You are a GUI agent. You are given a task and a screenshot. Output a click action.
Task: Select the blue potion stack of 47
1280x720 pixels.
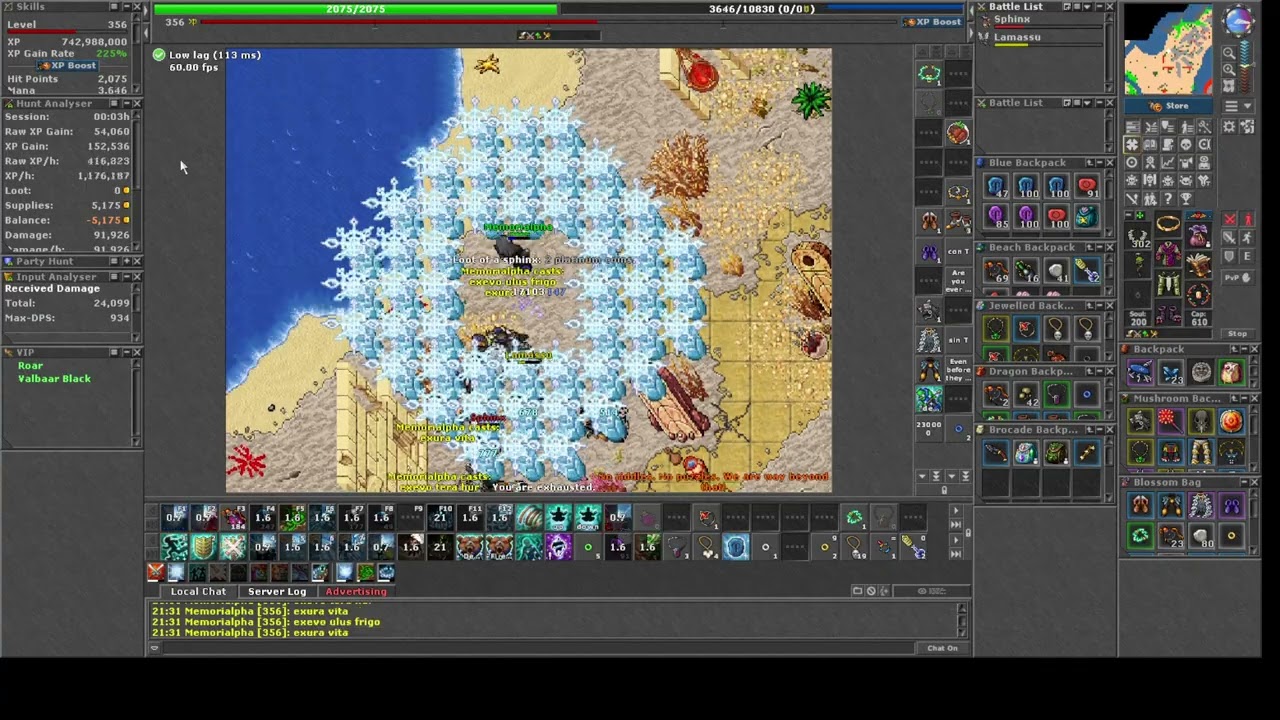click(x=996, y=187)
